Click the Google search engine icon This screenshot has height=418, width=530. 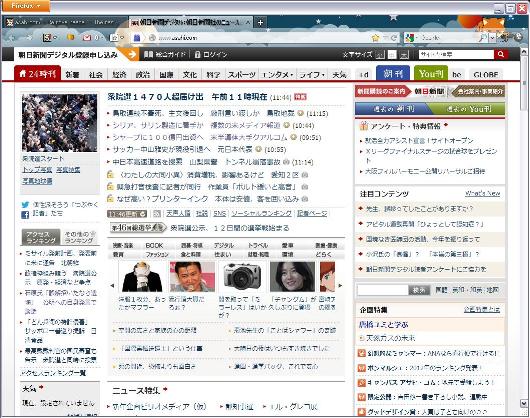tap(410, 38)
